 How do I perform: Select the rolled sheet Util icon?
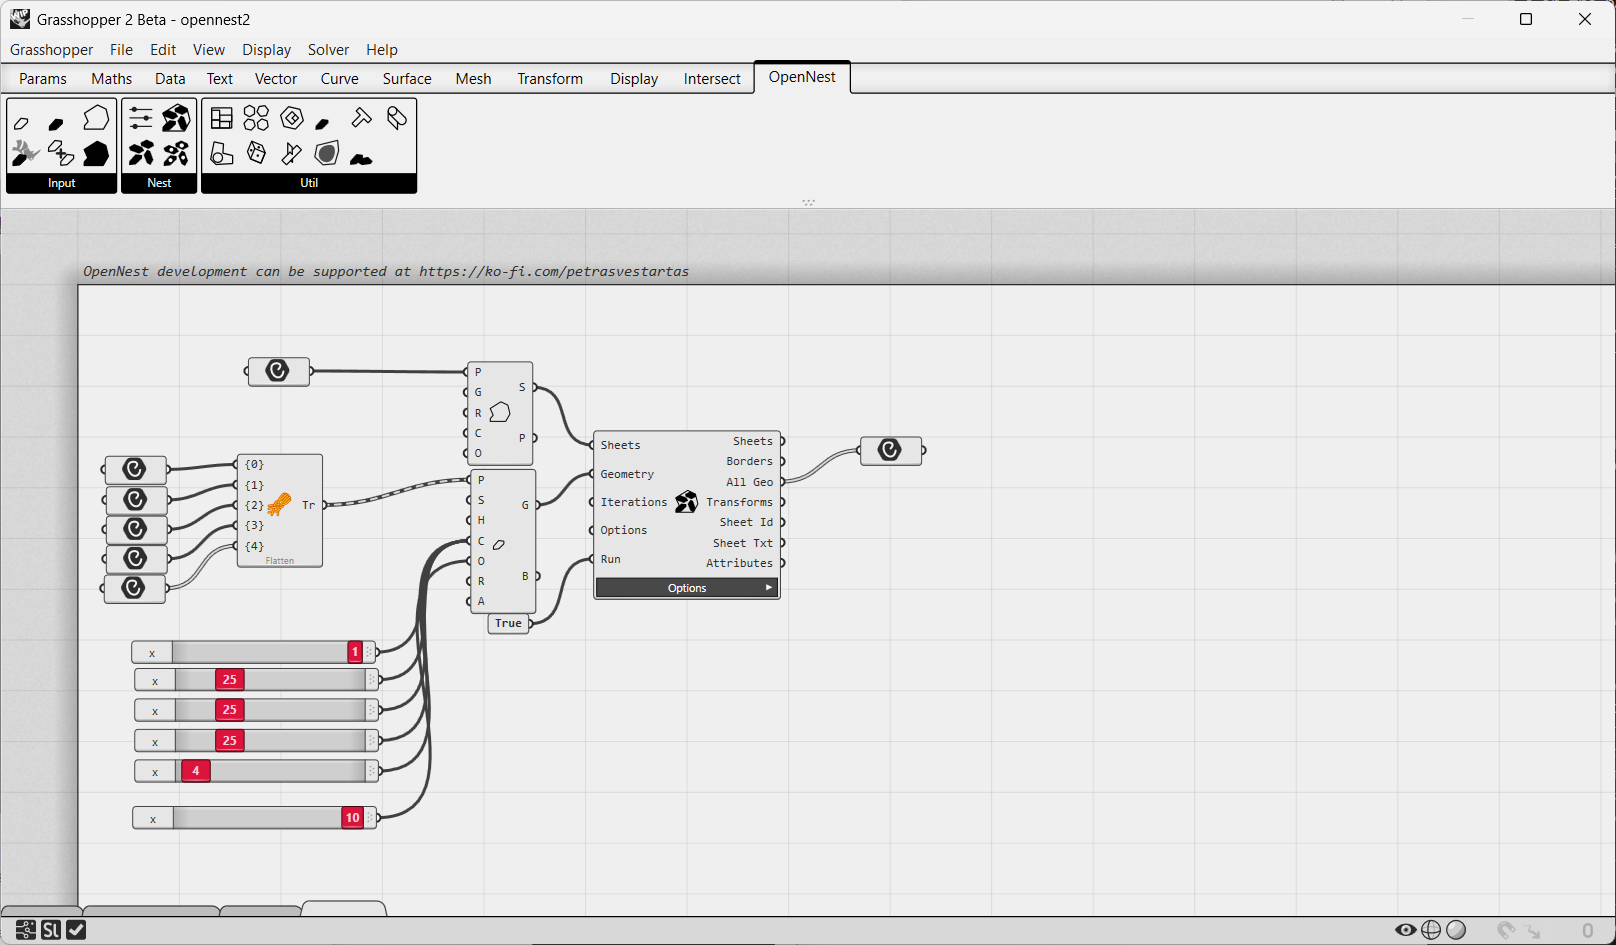(396, 118)
